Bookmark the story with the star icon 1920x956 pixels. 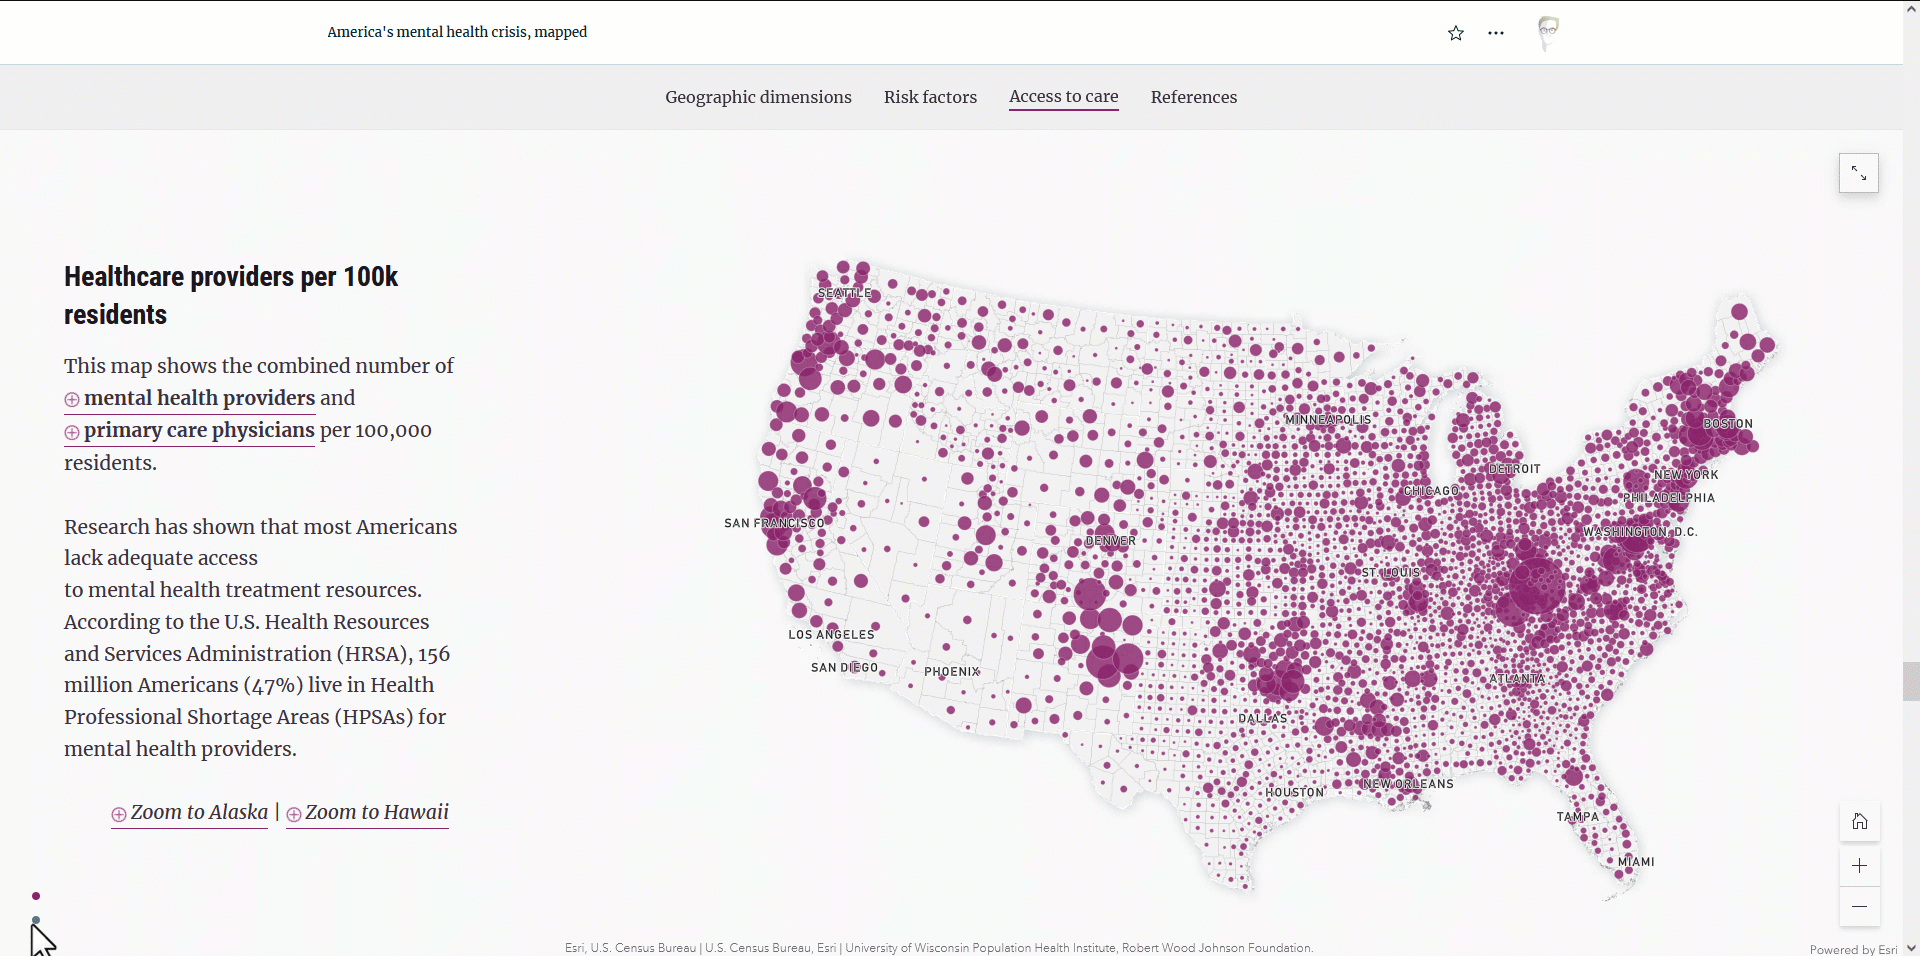pos(1456,33)
